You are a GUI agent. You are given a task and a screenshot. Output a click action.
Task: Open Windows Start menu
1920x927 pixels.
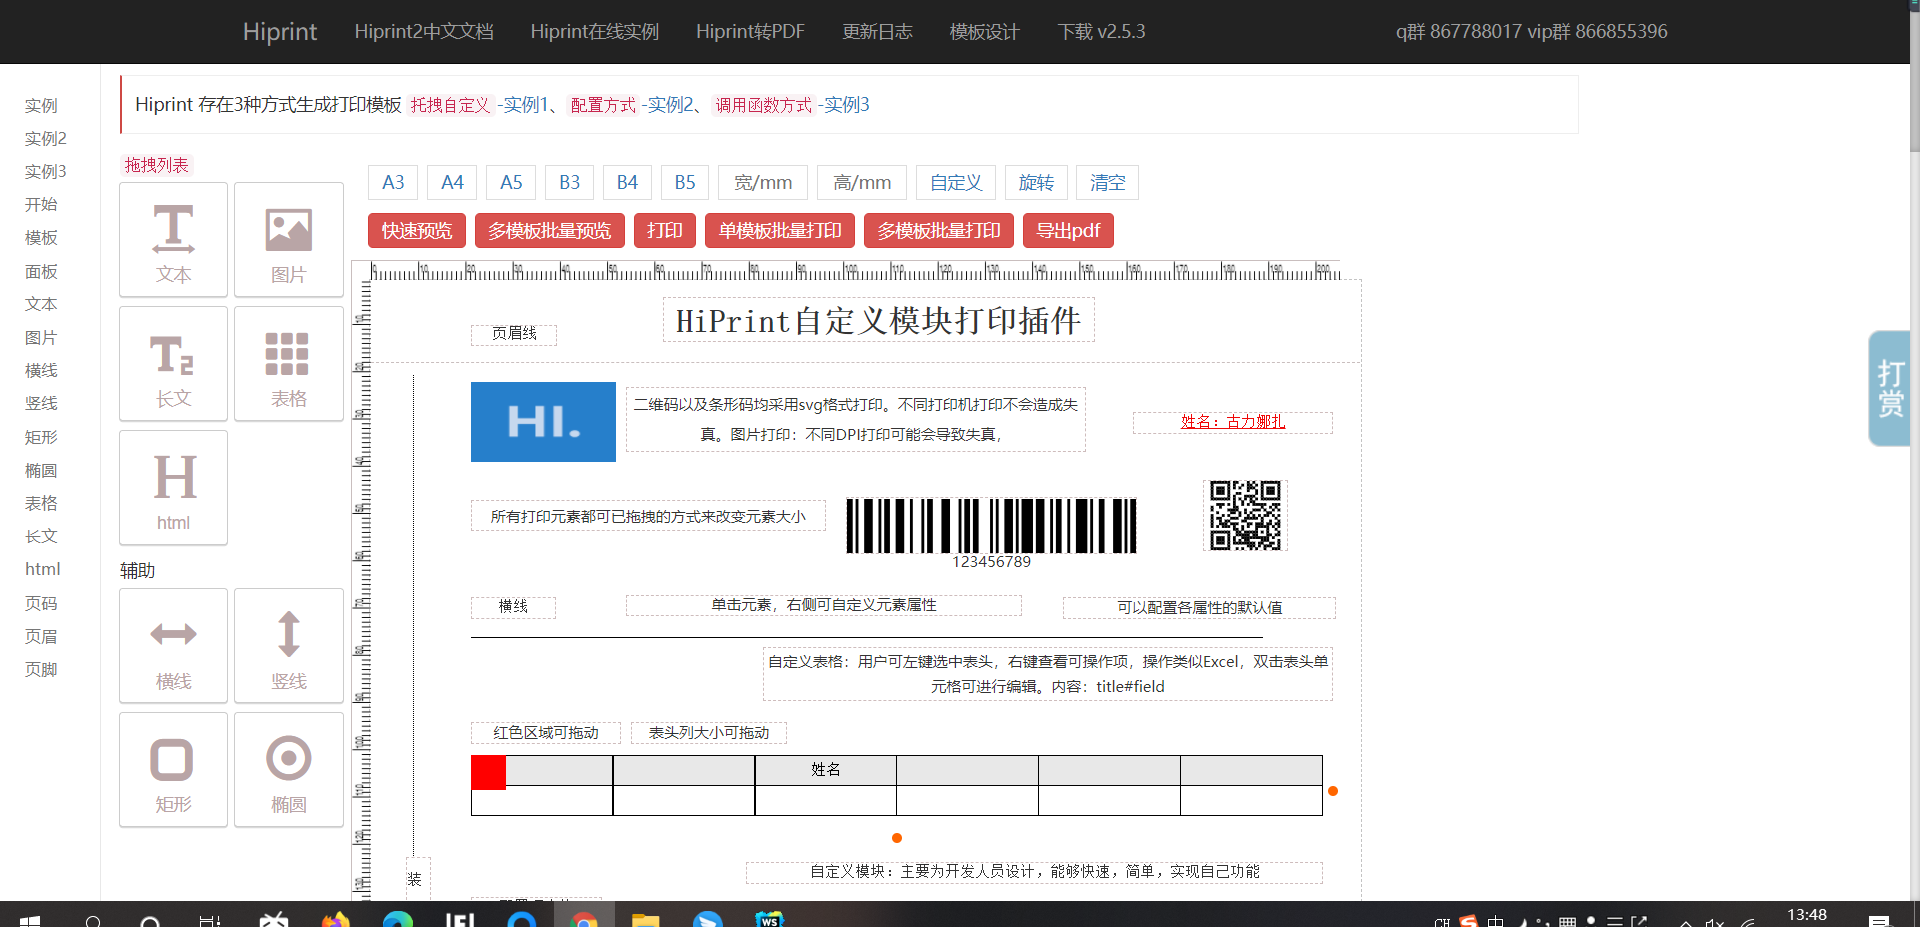tap(29, 920)
